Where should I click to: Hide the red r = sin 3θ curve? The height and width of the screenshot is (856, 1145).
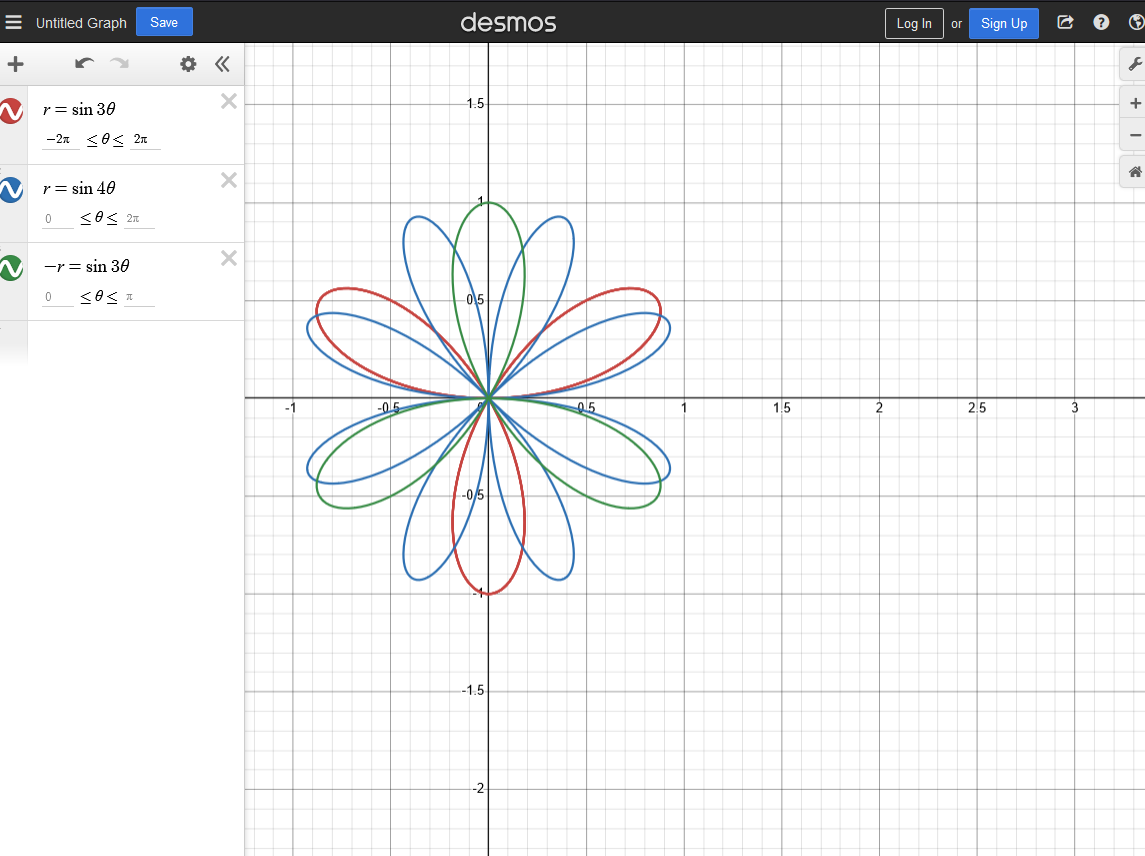click(11, 111)
